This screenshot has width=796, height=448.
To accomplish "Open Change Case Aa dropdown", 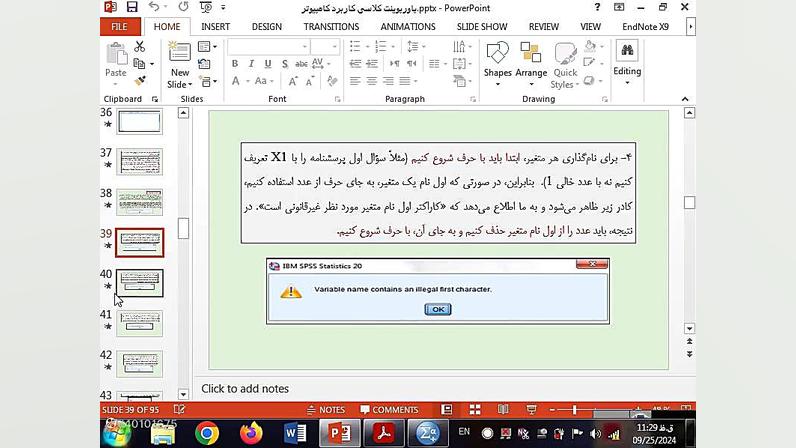I will click(264, 81).
